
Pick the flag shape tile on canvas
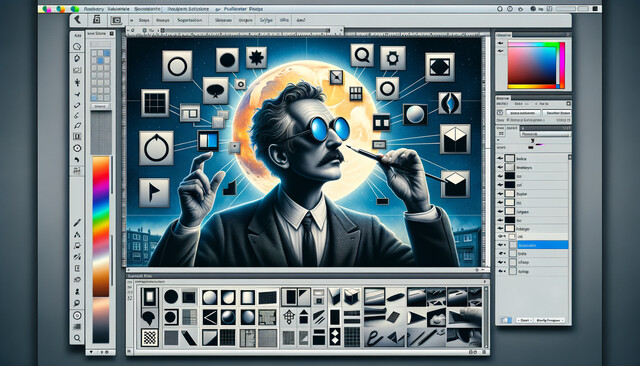tap(154, 192)
